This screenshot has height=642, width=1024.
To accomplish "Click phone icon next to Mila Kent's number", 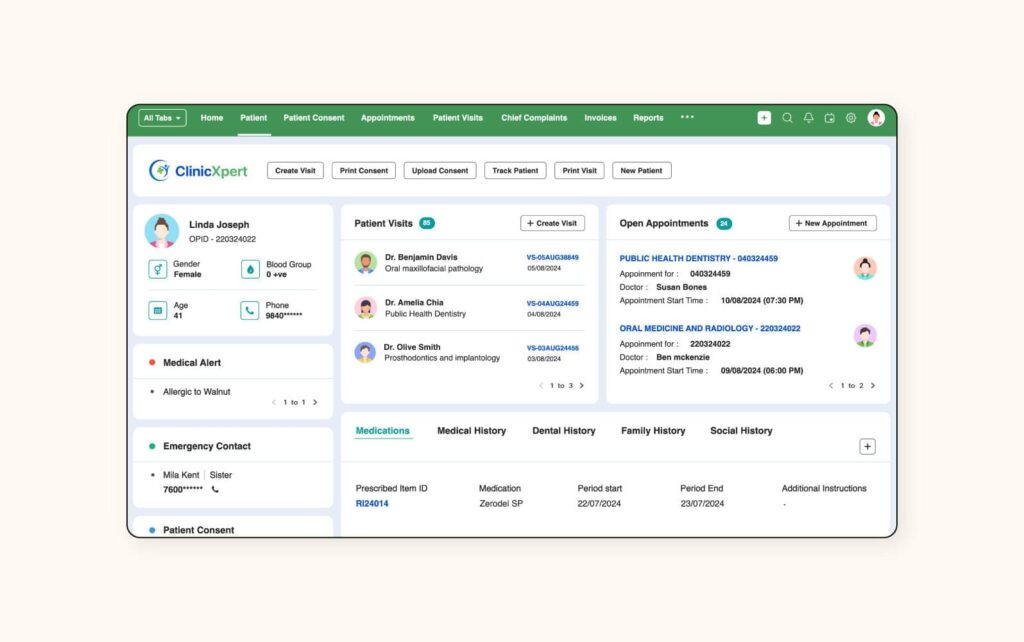I will [x=215, y=489].
